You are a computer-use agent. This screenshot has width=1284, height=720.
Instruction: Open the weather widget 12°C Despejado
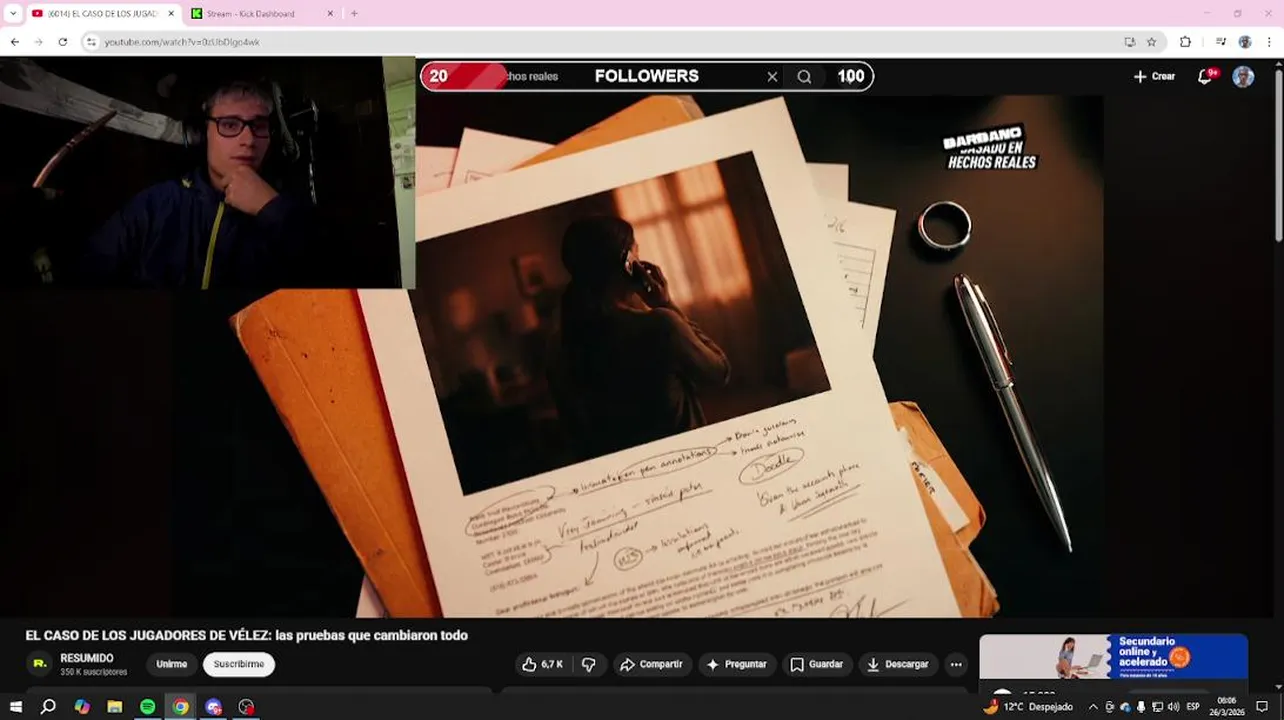tap(1027, 707)
